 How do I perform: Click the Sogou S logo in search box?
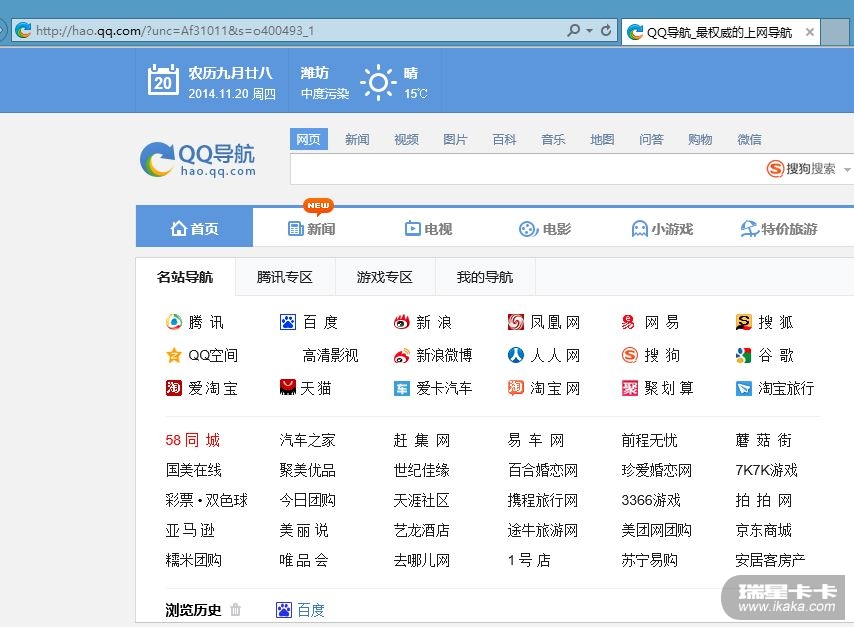(x=775, y=169)
